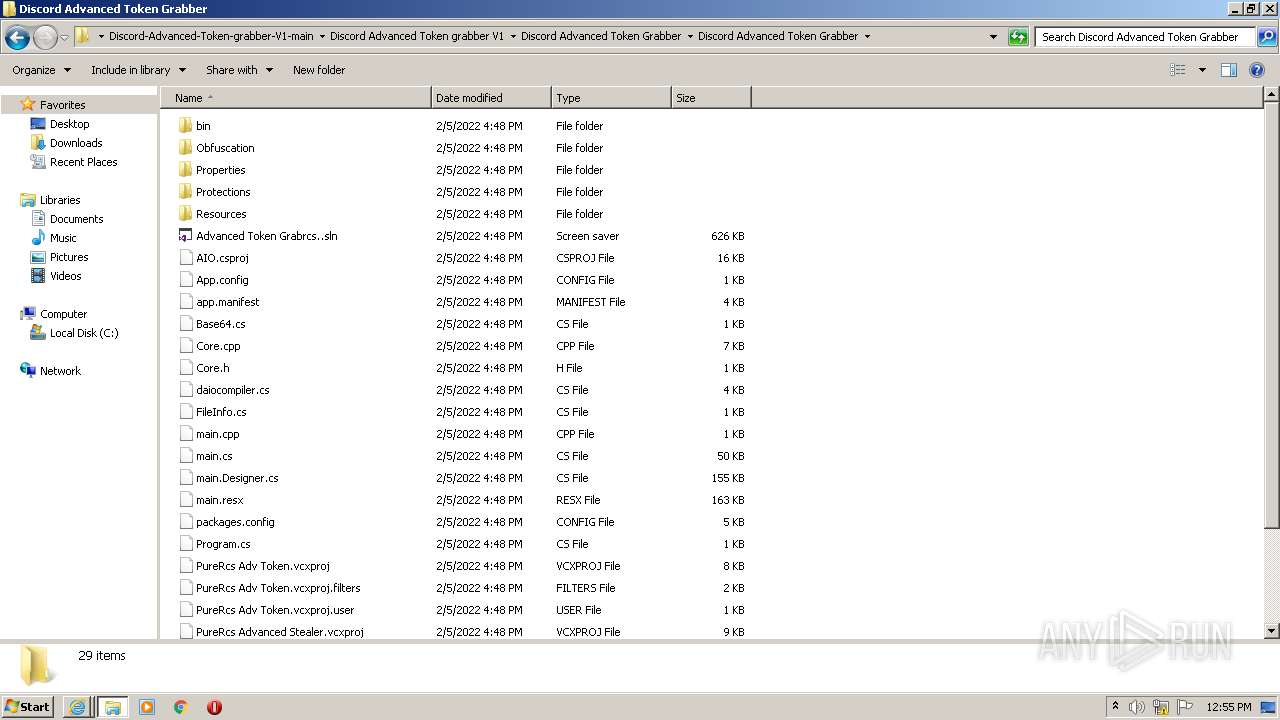Select the Base64.cs file

(220, 324)
